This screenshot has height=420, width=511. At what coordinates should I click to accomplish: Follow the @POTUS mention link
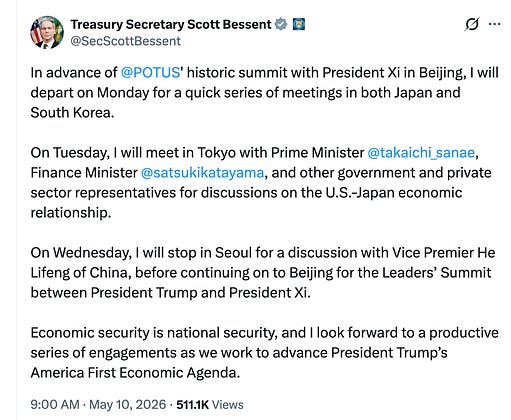[x=150, y=73]
